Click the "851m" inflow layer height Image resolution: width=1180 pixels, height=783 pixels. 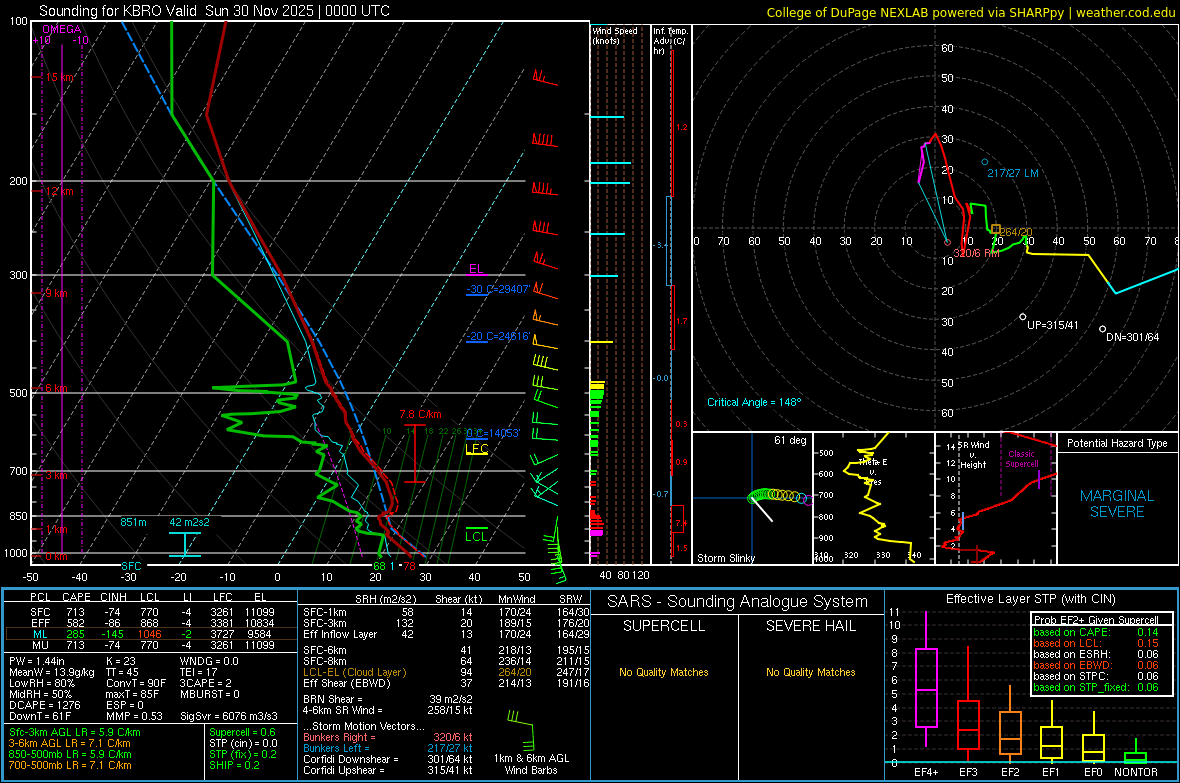[133, 522]
